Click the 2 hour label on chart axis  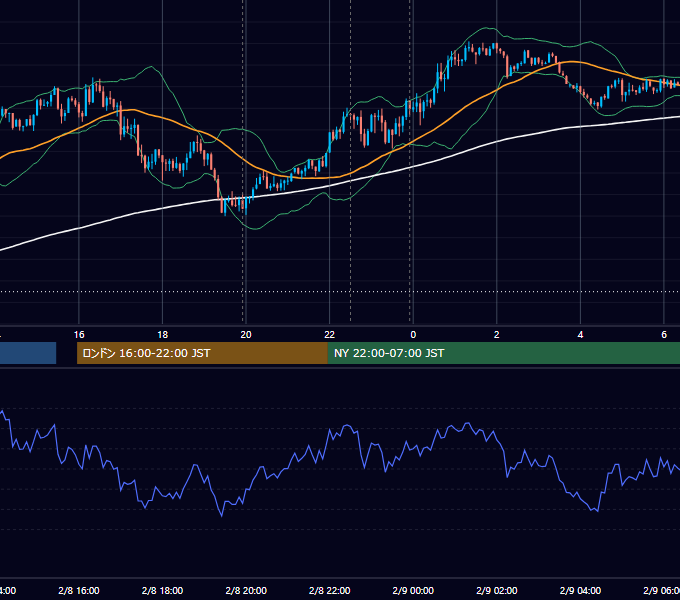(x=497, y=335)
